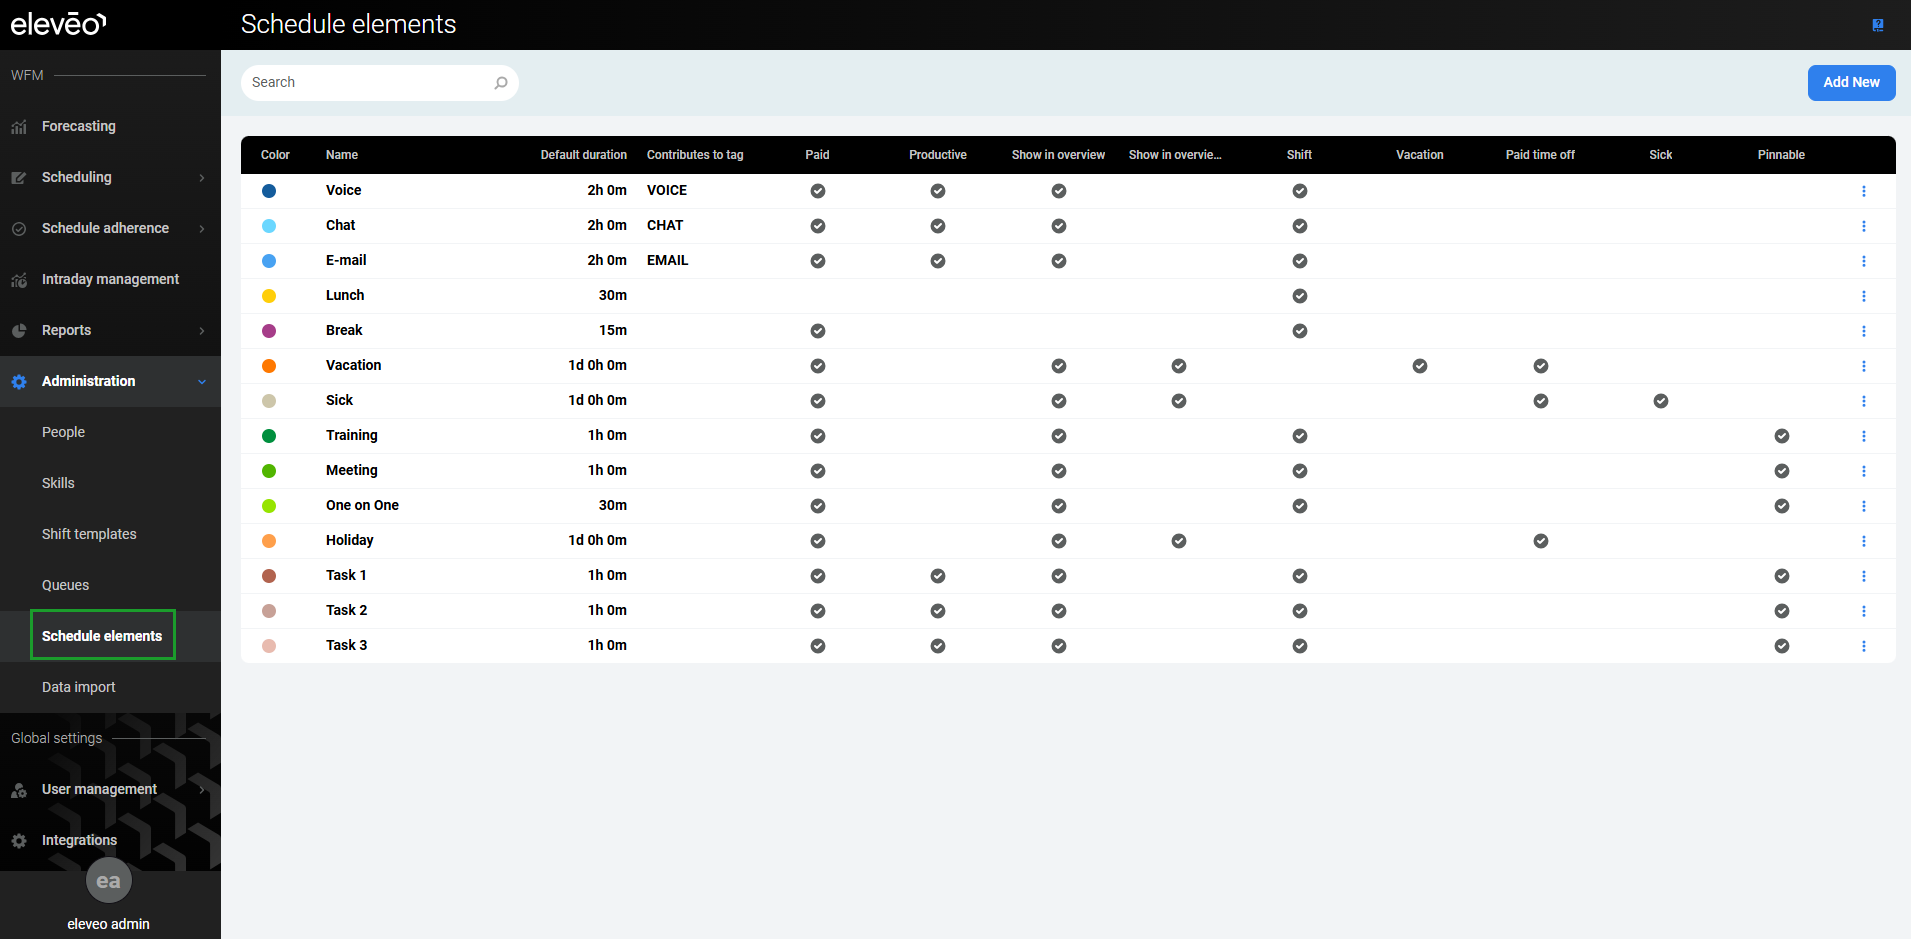Image resolution: width=1911 pixels, height=939 pixels.
Task: Click the yellow Lunch color dot
Action: pos(269,296)
